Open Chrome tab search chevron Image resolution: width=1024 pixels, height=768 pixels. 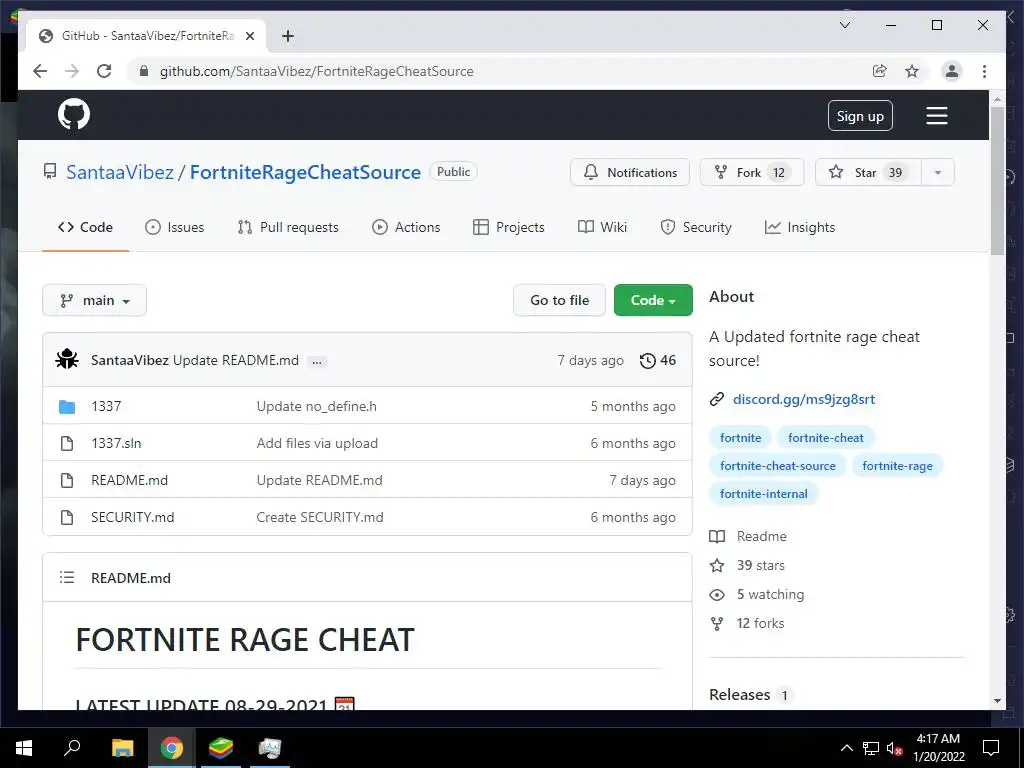pos(844,25)
